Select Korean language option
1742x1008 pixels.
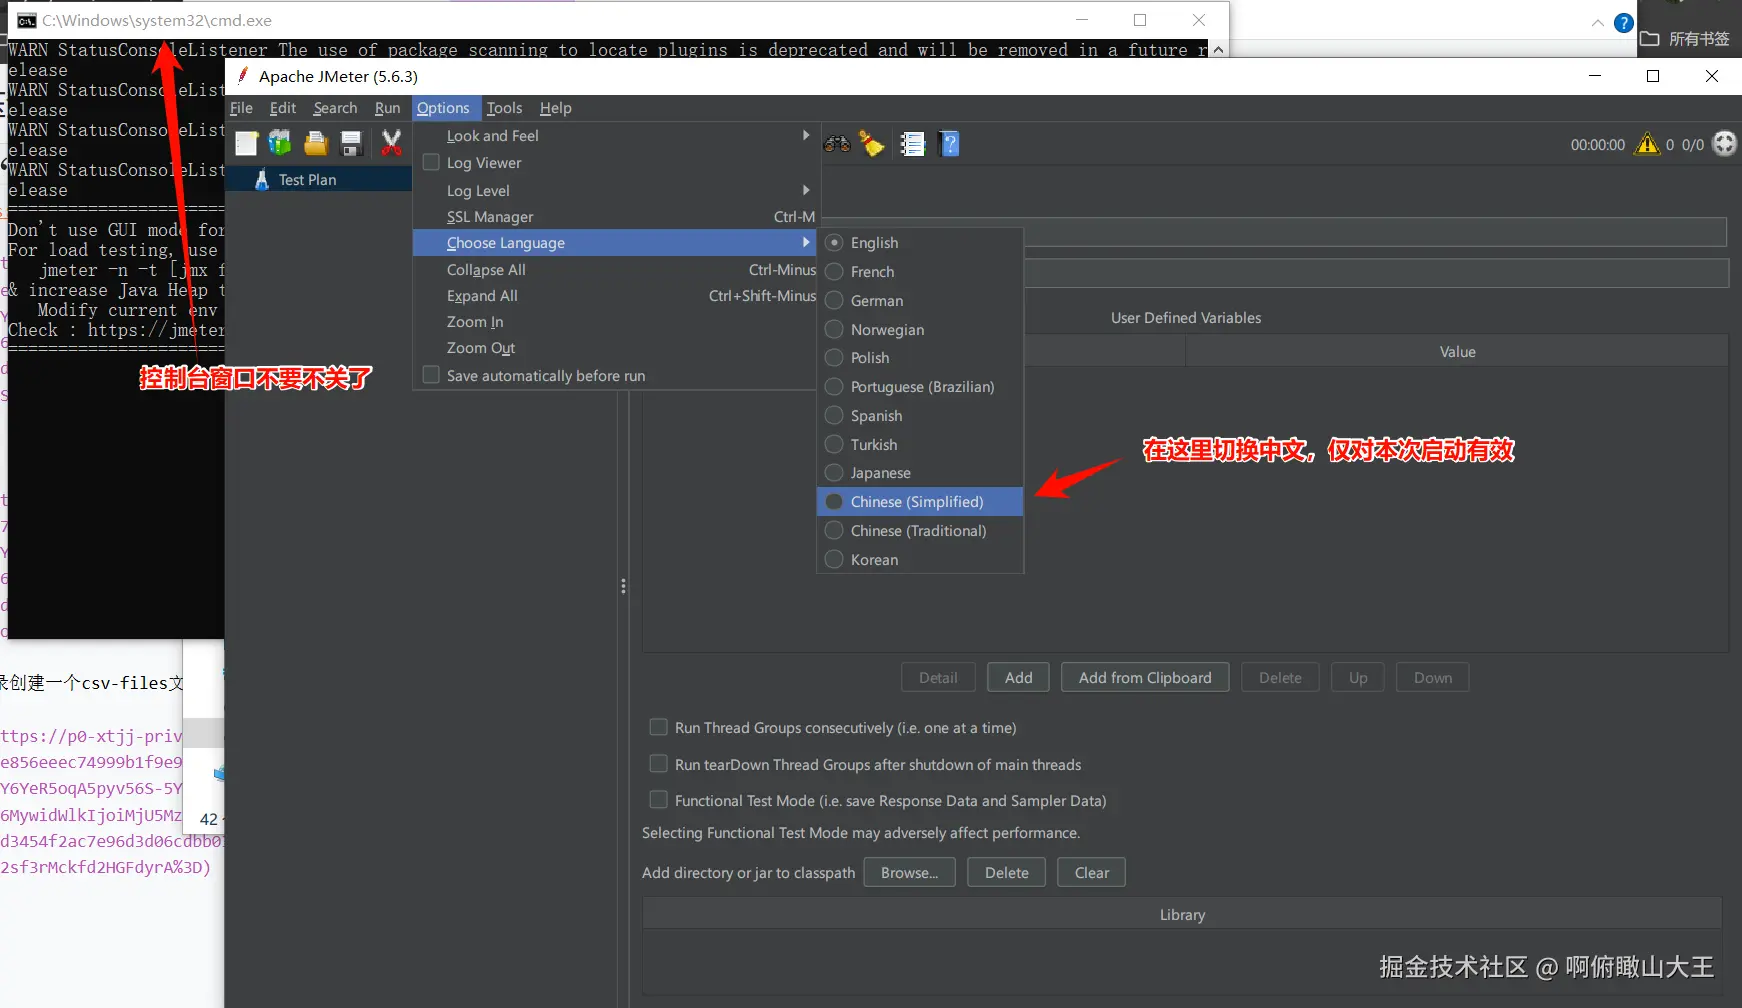(920, 560)
